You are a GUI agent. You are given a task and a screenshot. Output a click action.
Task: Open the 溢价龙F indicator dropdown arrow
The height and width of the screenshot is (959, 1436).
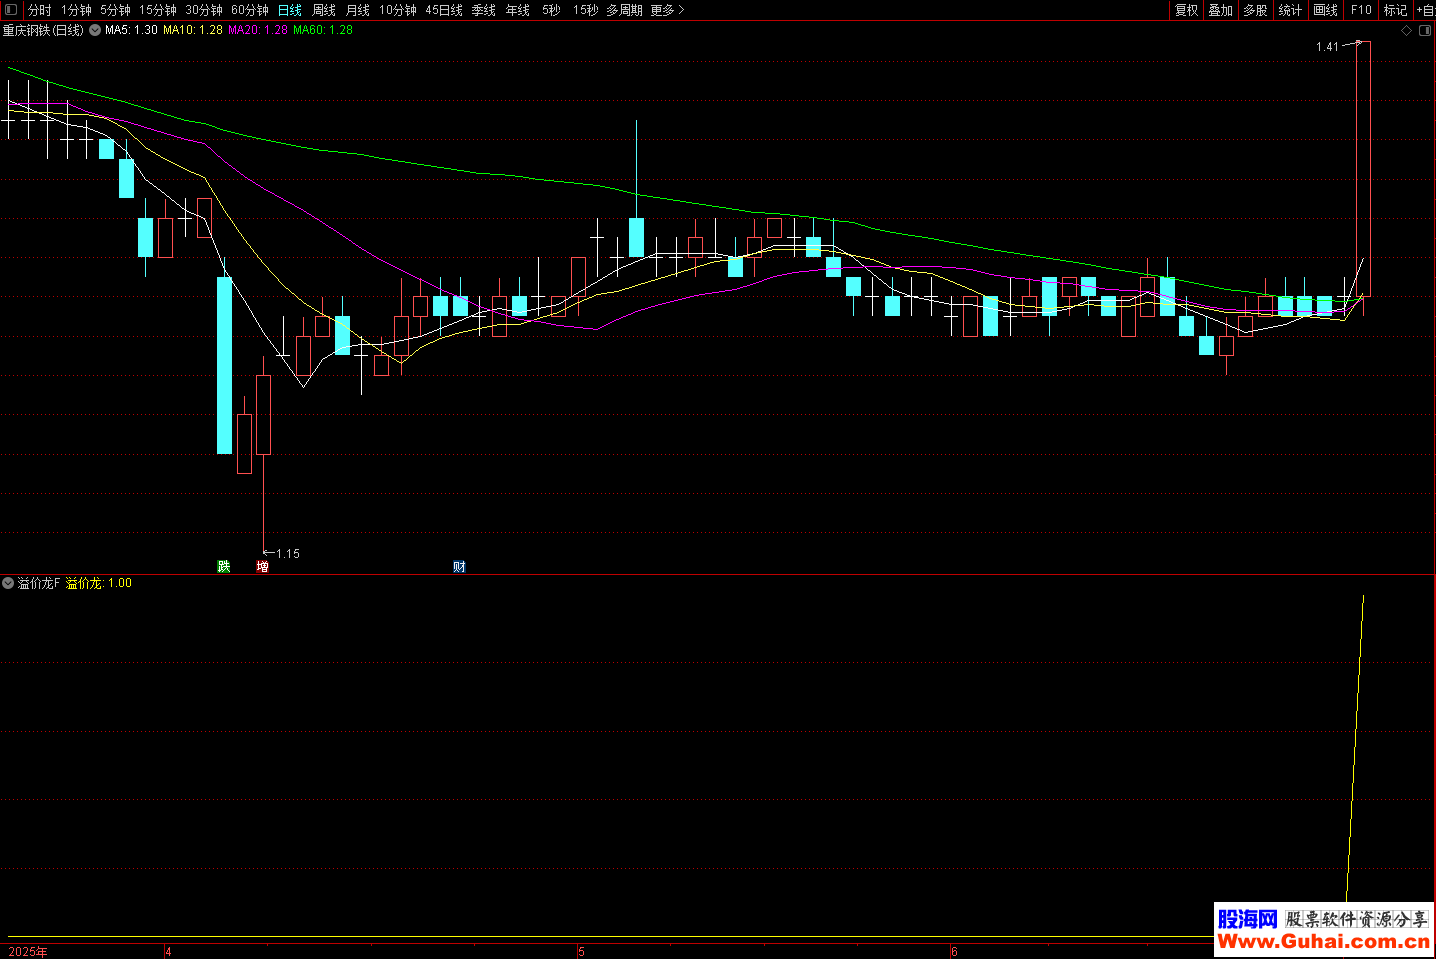point(8,583)
